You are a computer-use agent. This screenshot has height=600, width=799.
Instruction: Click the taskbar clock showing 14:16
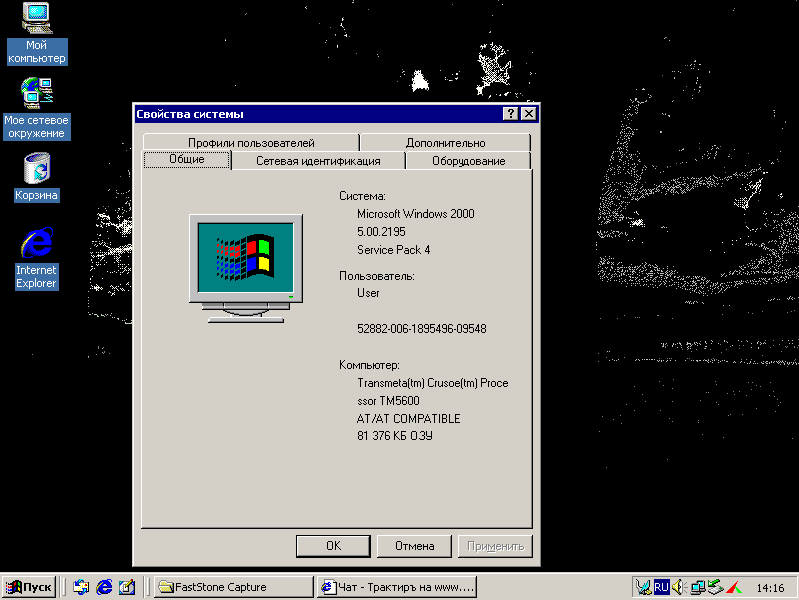coord(770,588)
